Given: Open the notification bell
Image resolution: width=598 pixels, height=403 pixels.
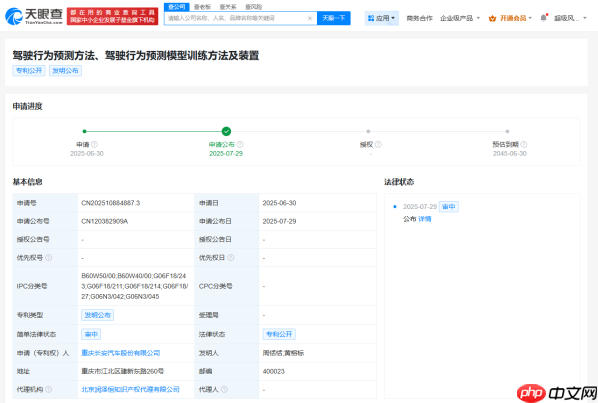Looking at the screenshot, I should pyautogui.click(x=543, y=18).
